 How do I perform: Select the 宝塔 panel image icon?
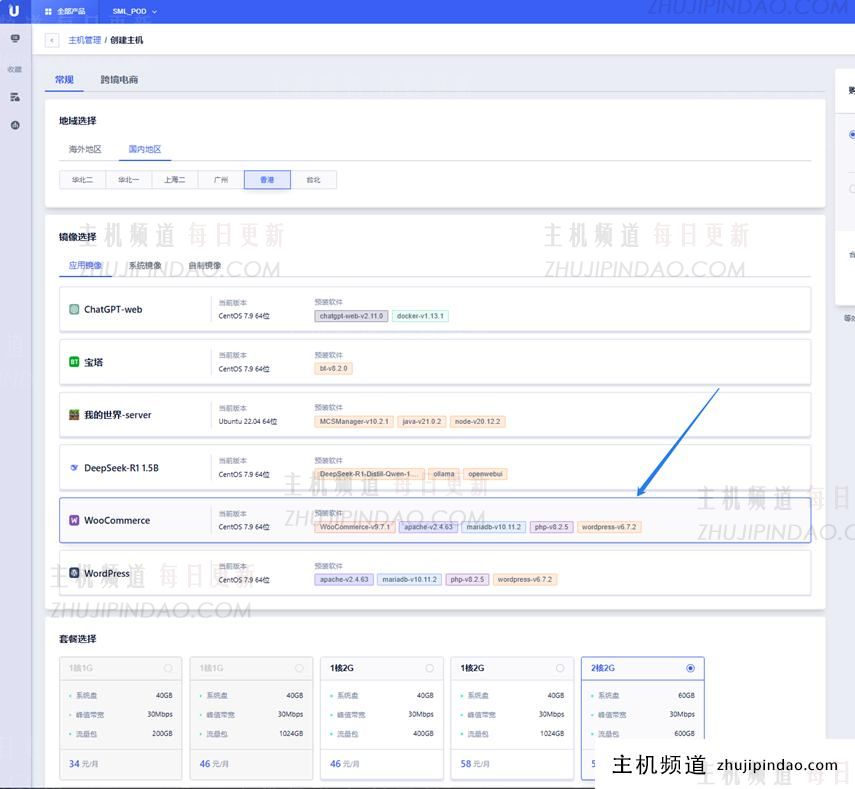(x=74, y=362)
